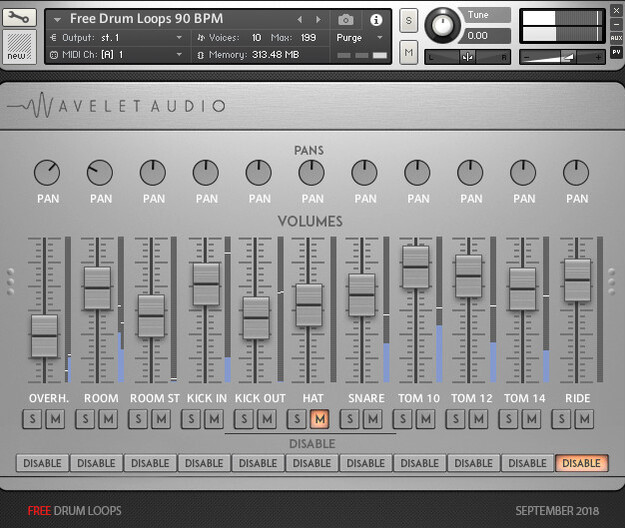
Task: Click the stereo pan center marker
Action: point(467,57)
